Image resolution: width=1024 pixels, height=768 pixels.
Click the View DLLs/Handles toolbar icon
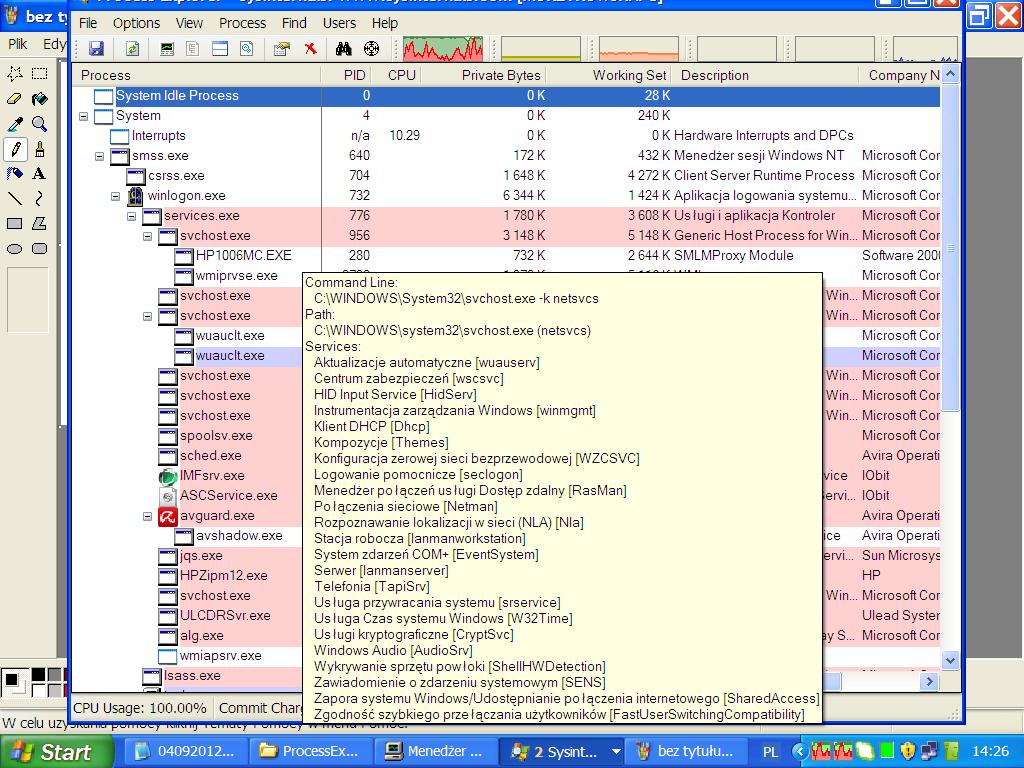pos(246,48)
